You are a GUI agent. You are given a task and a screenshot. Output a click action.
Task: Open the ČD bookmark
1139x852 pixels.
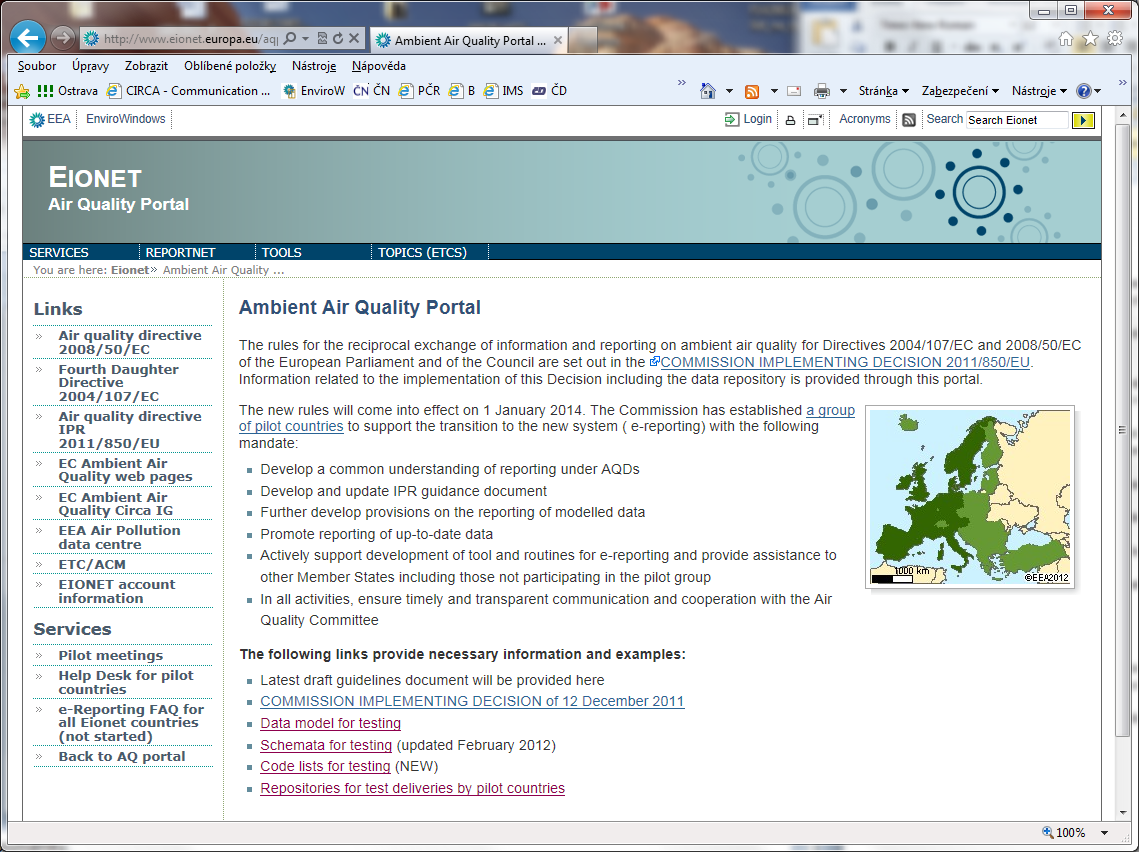tap(549, 91)
